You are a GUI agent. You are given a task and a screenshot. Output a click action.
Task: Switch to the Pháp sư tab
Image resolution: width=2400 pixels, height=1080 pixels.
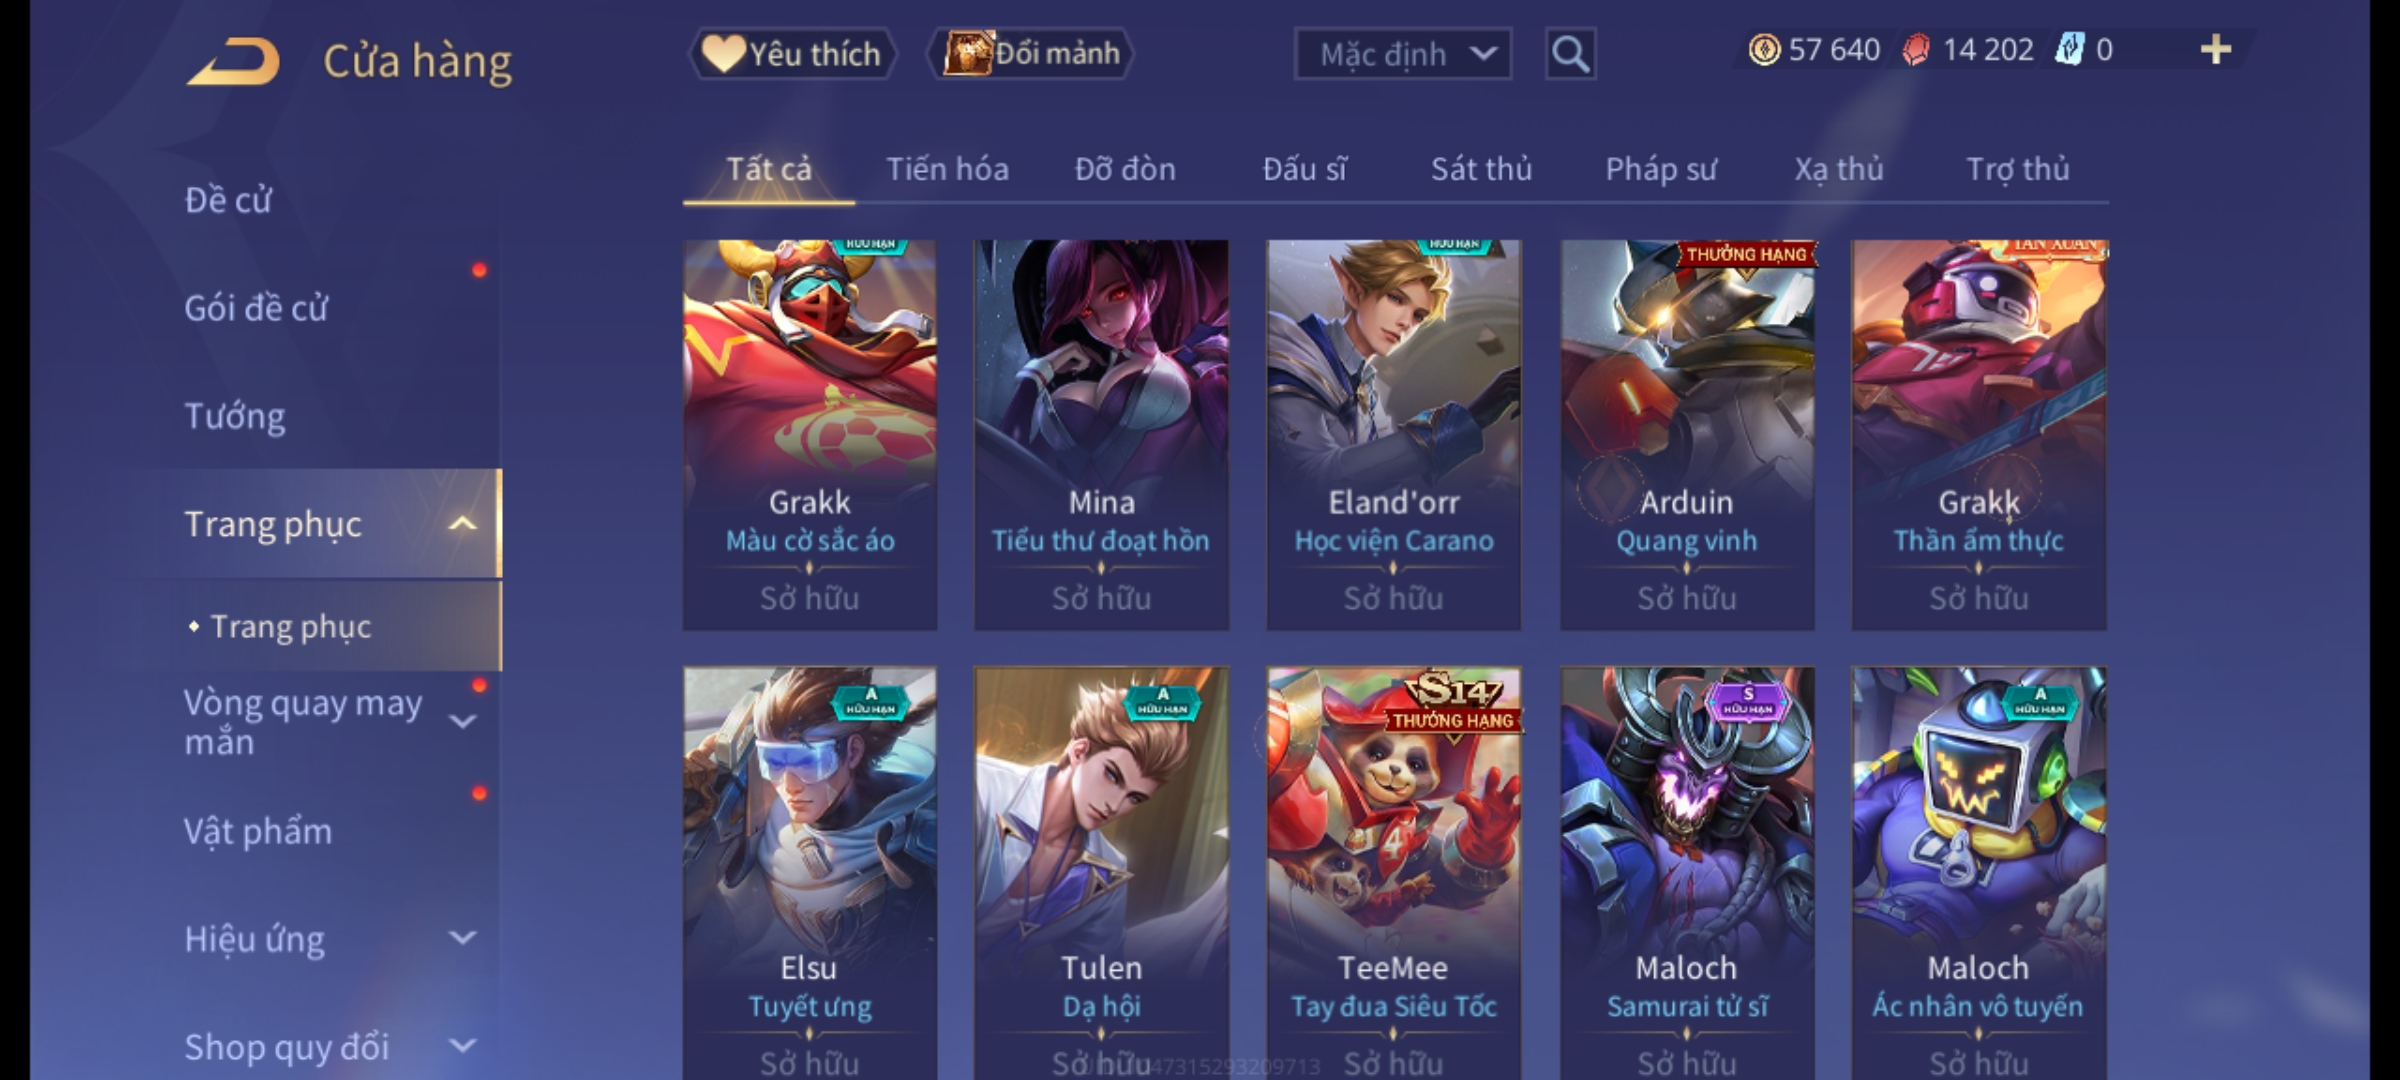(1661, 169)
